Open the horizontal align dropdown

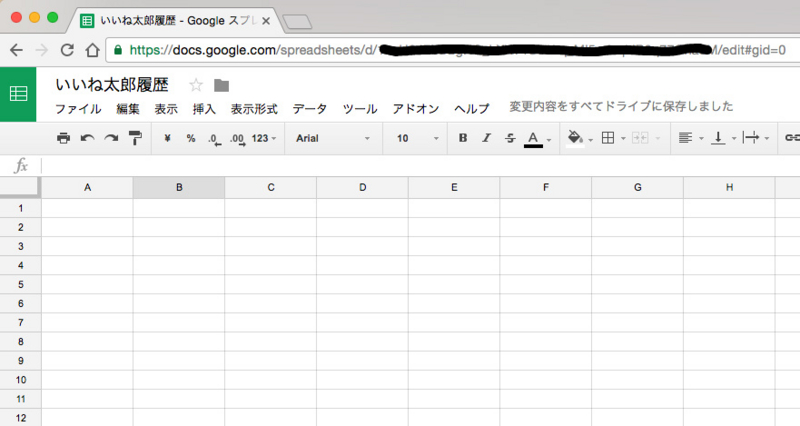(691, 138)
